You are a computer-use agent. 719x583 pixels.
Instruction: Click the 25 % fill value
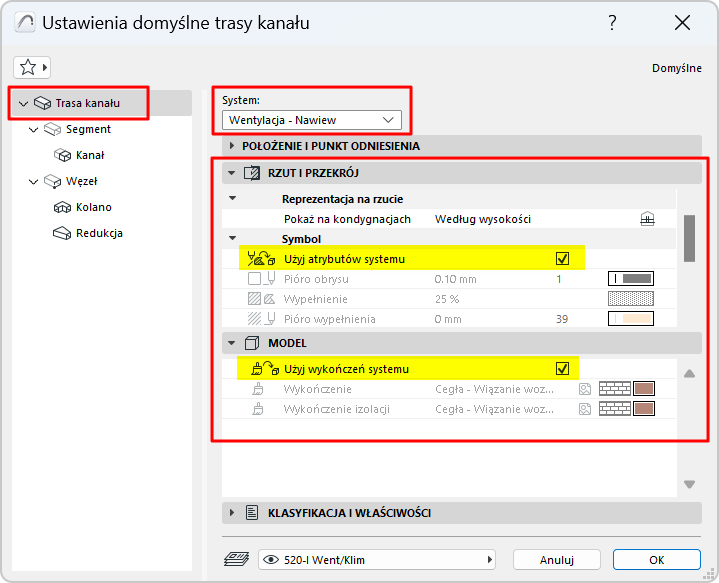tap(447, 299)
